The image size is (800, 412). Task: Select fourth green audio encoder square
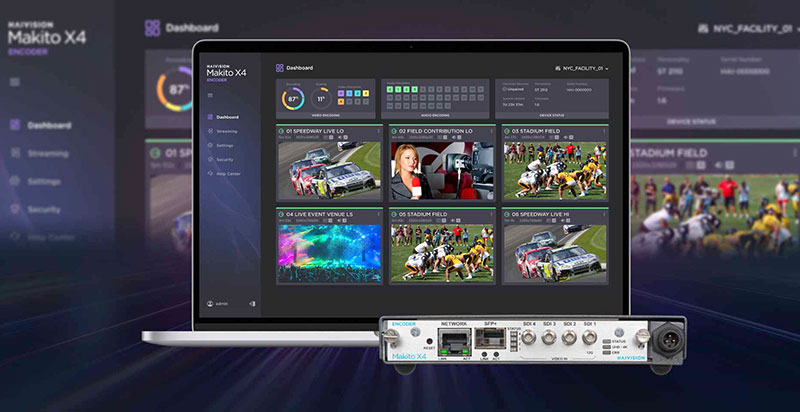coord(414,89)
